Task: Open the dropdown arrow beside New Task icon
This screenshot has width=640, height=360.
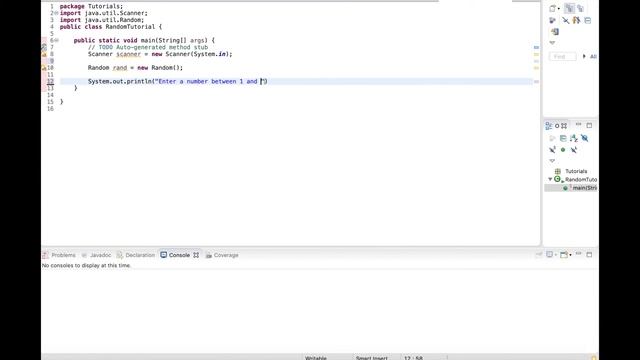Action: [x=559, y=9]
